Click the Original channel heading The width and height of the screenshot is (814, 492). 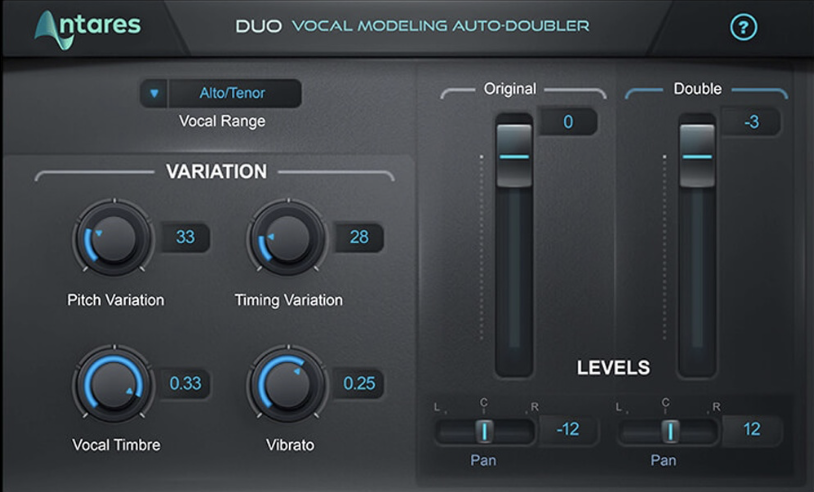point(510,89)
